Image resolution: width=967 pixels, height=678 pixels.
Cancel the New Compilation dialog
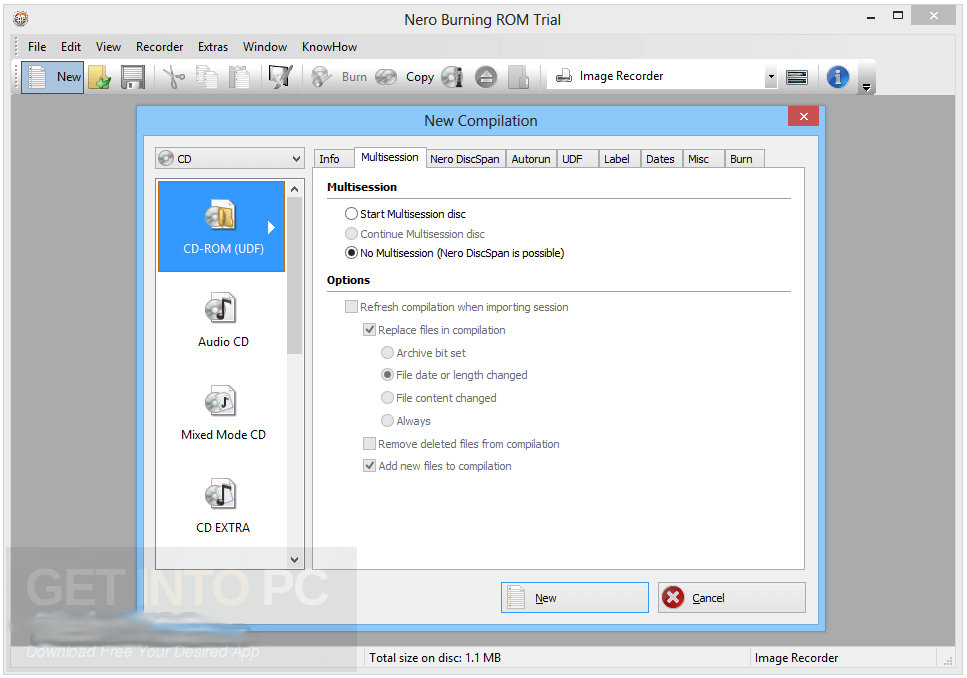click(x=731, y=597)
